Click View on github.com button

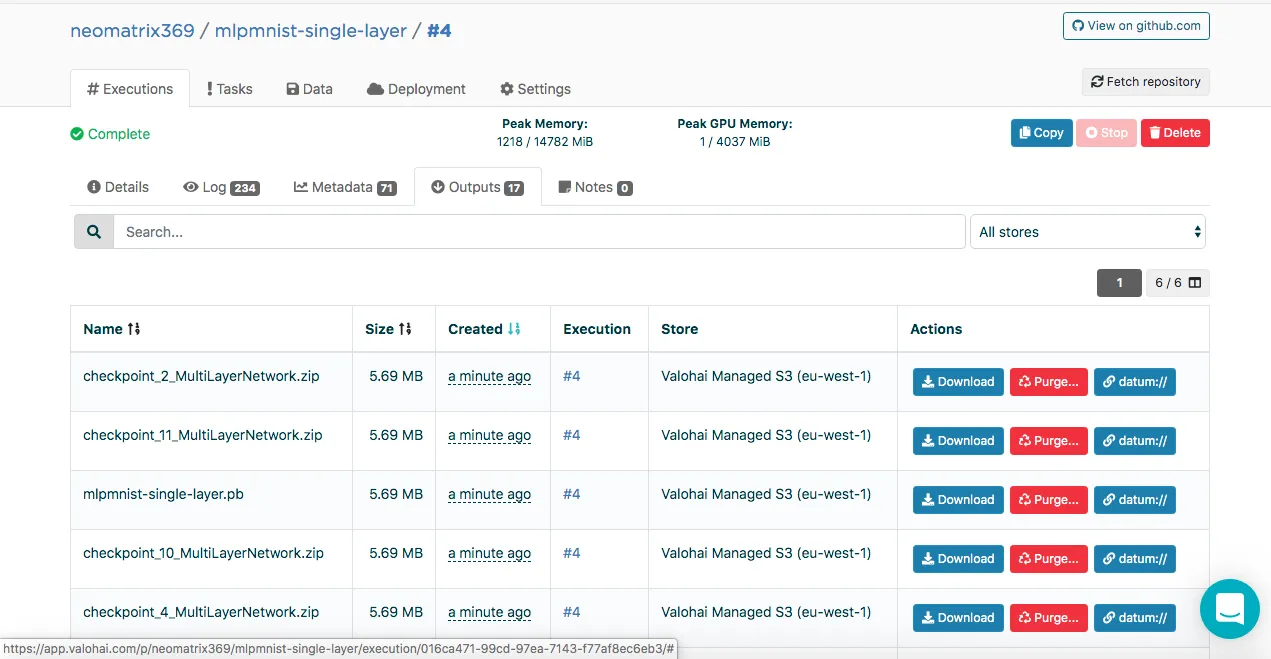click(x=1136, y=26)
